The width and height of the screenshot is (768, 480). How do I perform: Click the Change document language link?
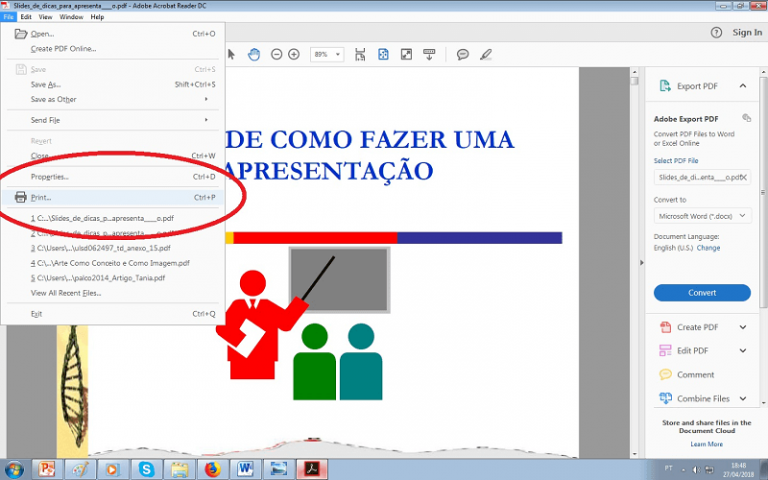pyautogui.click(x=708, y=247)
